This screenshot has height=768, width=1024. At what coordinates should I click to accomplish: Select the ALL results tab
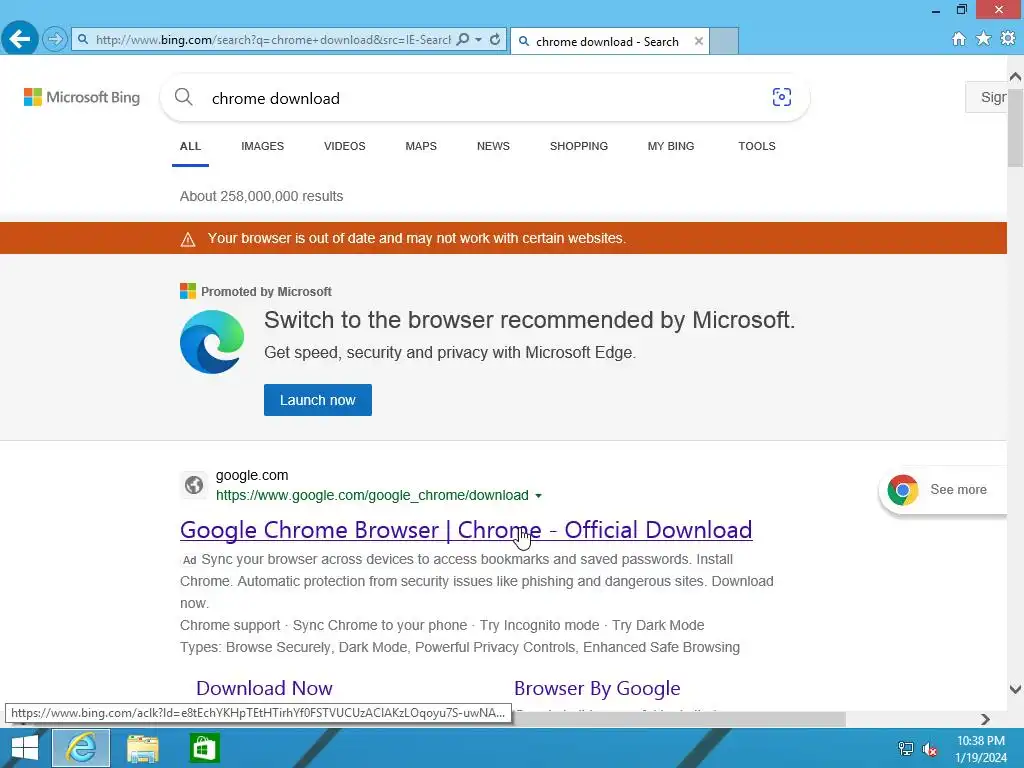[x=190, y=146]
